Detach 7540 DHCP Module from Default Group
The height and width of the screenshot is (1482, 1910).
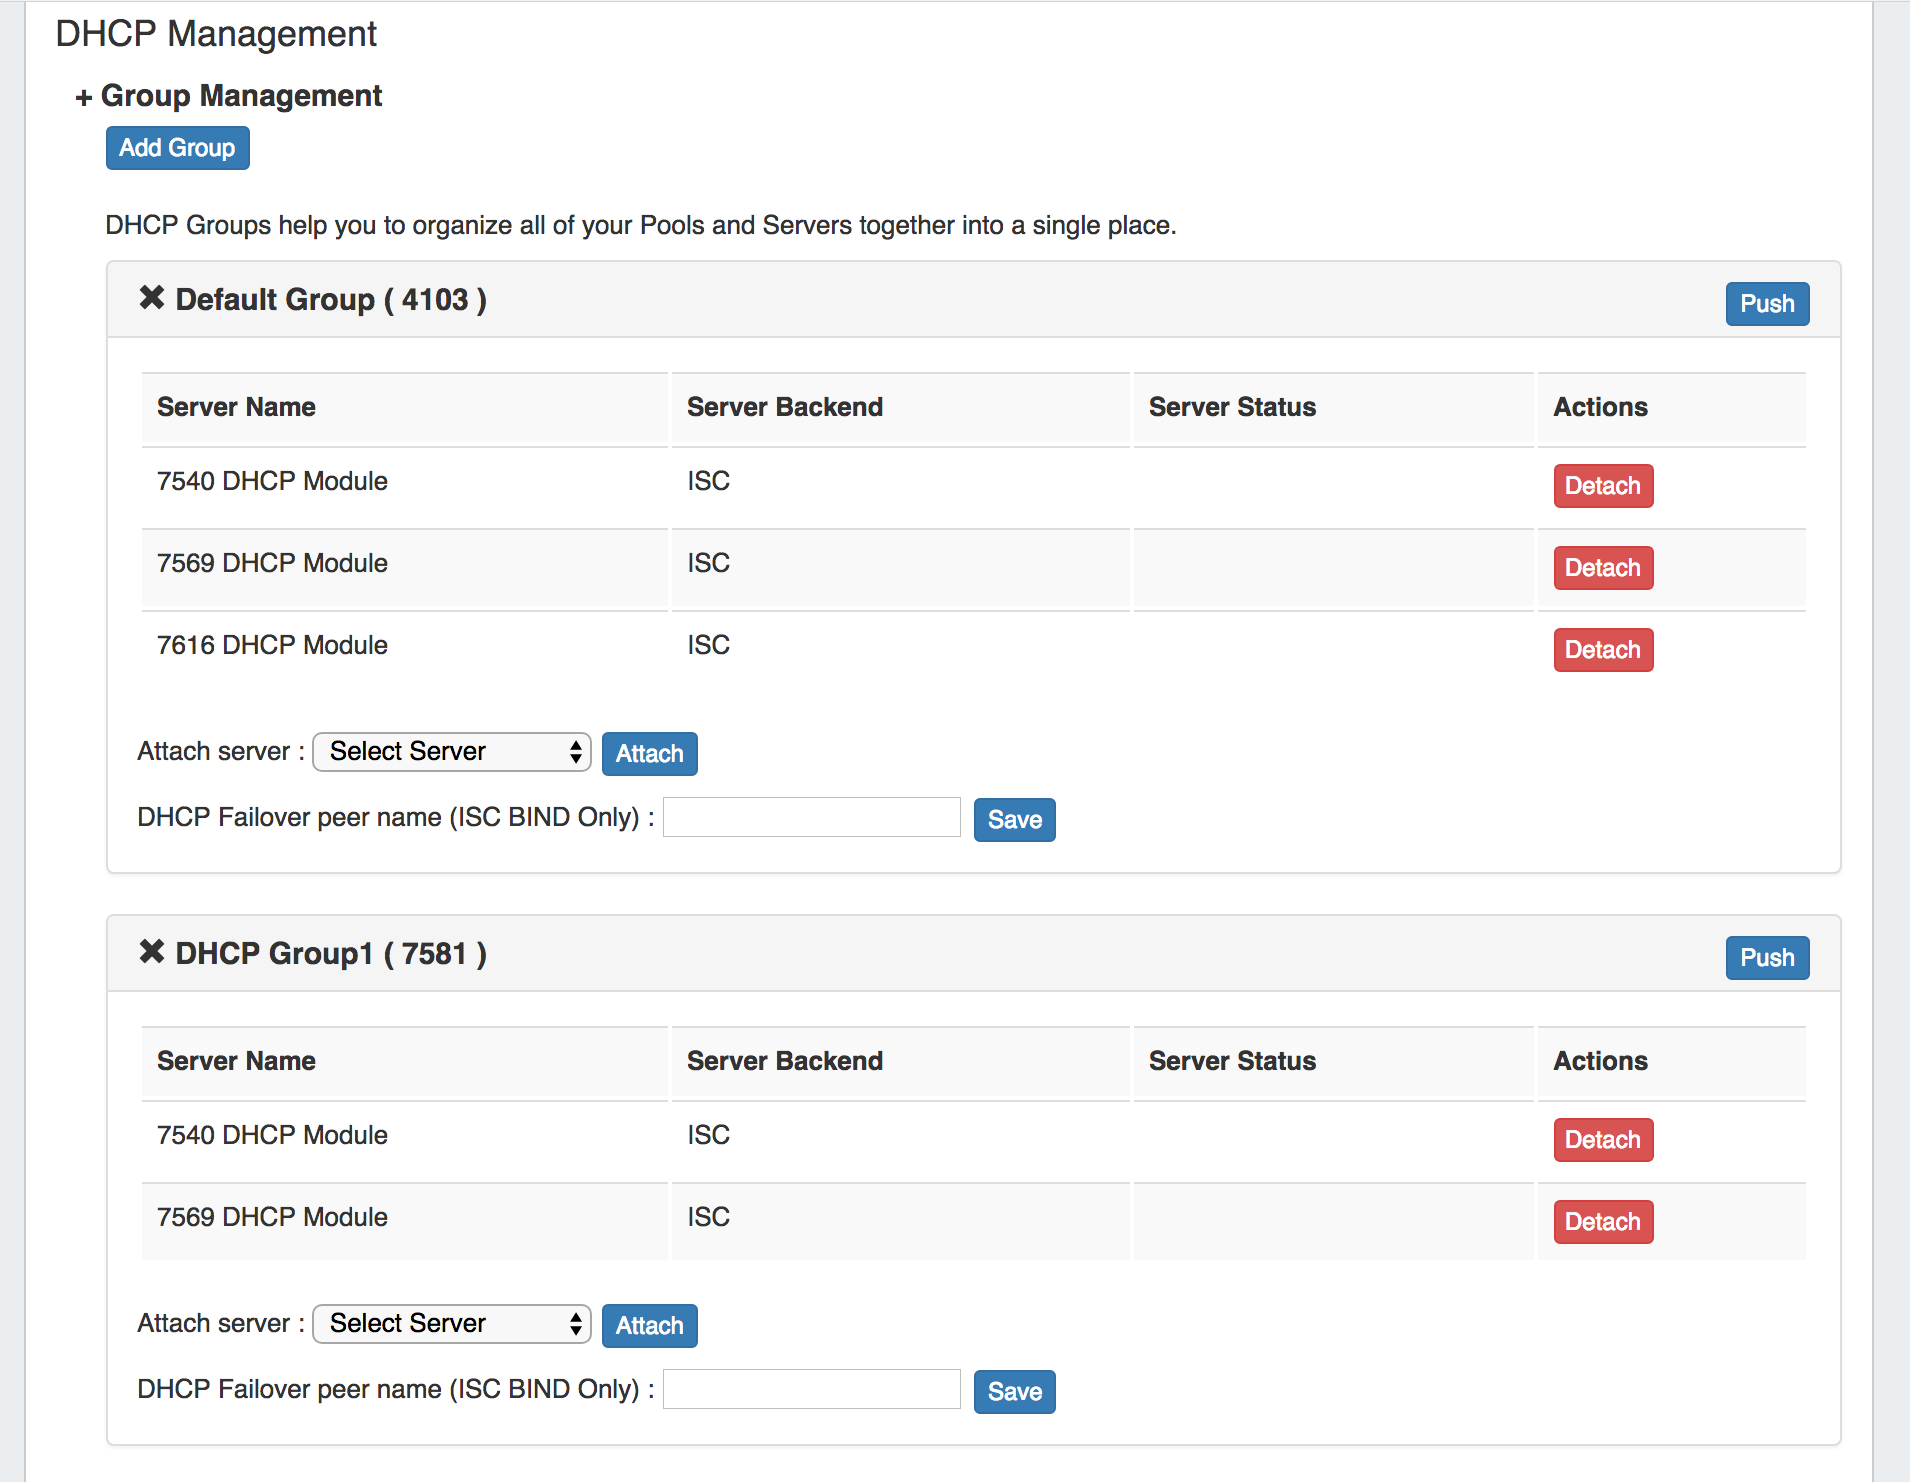(1602, 486)
